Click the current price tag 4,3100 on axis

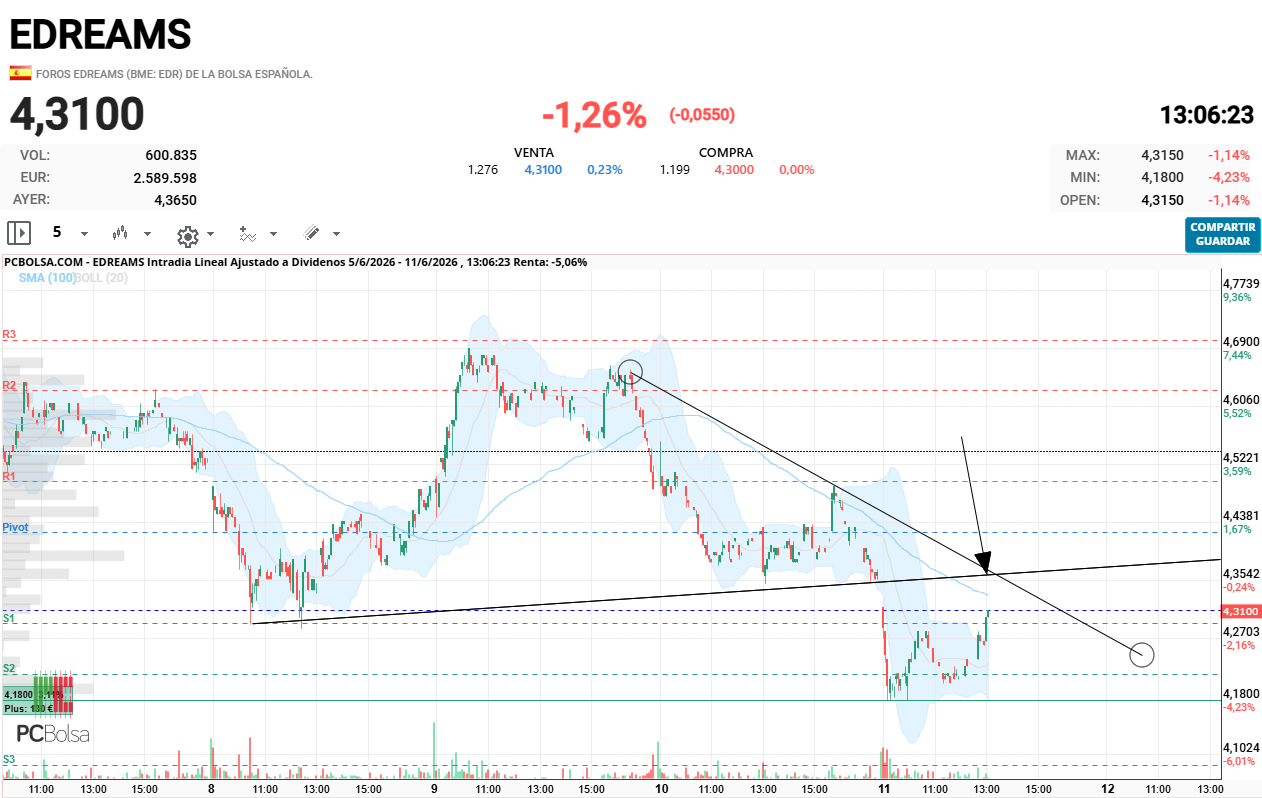[1240, 610]
